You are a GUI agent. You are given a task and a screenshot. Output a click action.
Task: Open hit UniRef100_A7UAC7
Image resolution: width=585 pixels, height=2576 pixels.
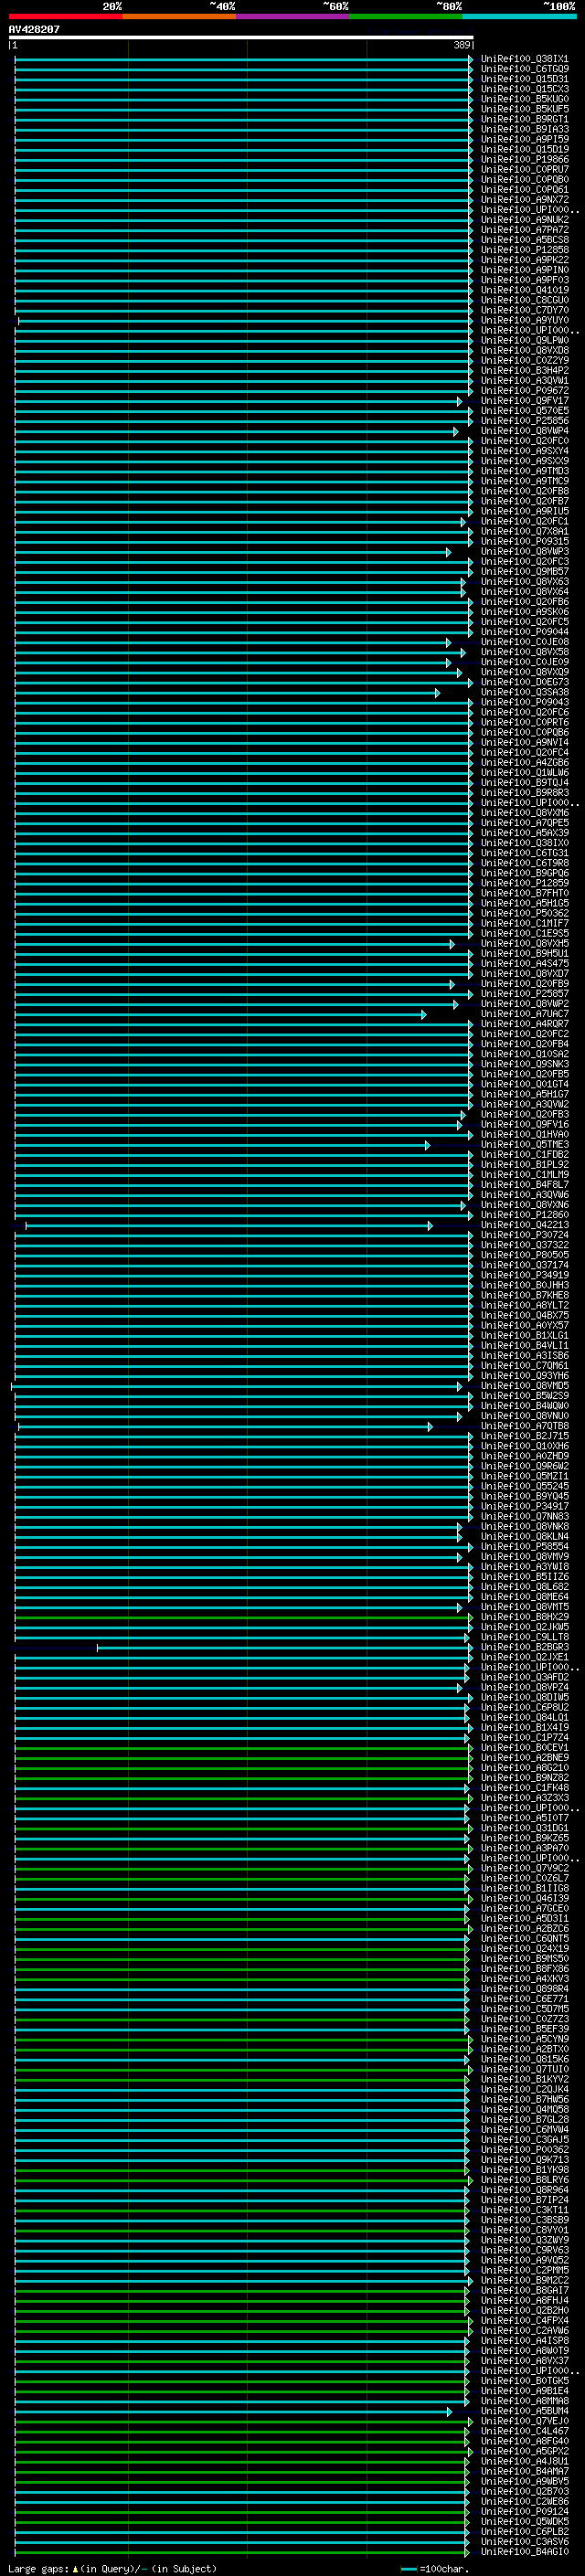[x=524, y=1014]
